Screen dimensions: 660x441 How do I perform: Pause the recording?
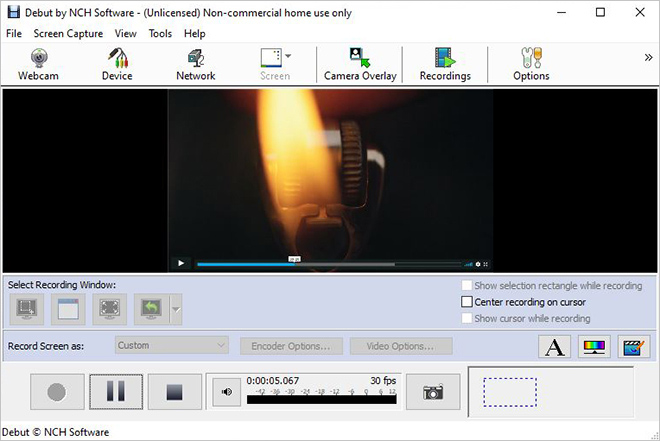[x=116, y=392]
